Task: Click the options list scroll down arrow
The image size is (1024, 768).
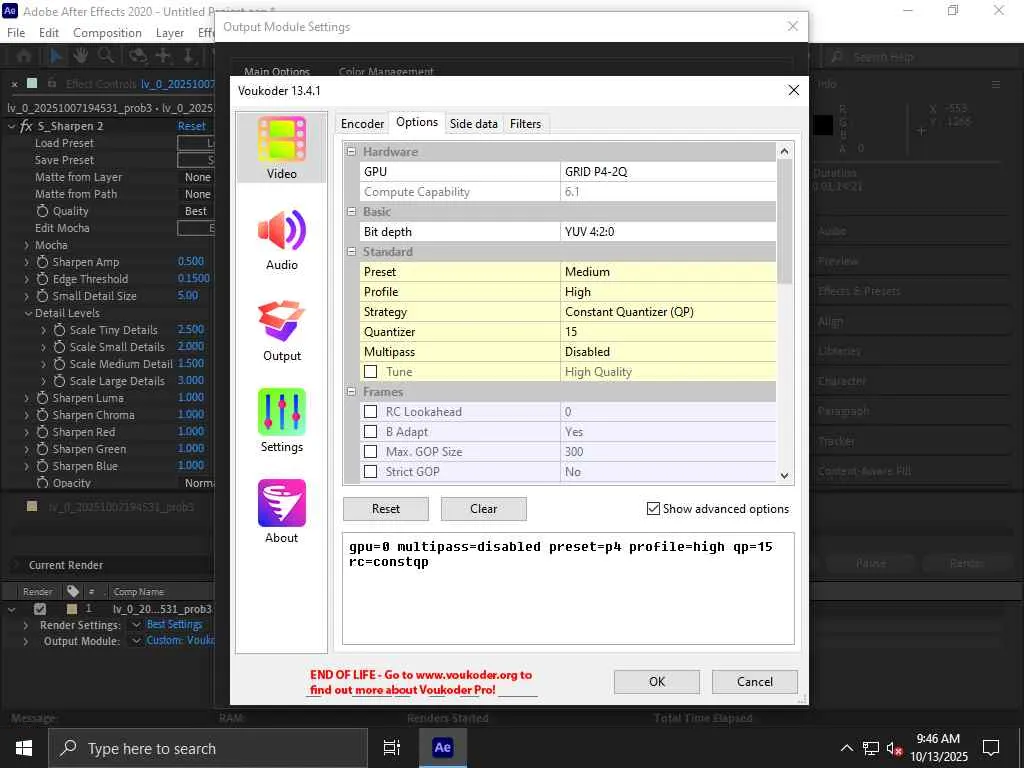Action: pyautogui.click(x=785, y=475)
